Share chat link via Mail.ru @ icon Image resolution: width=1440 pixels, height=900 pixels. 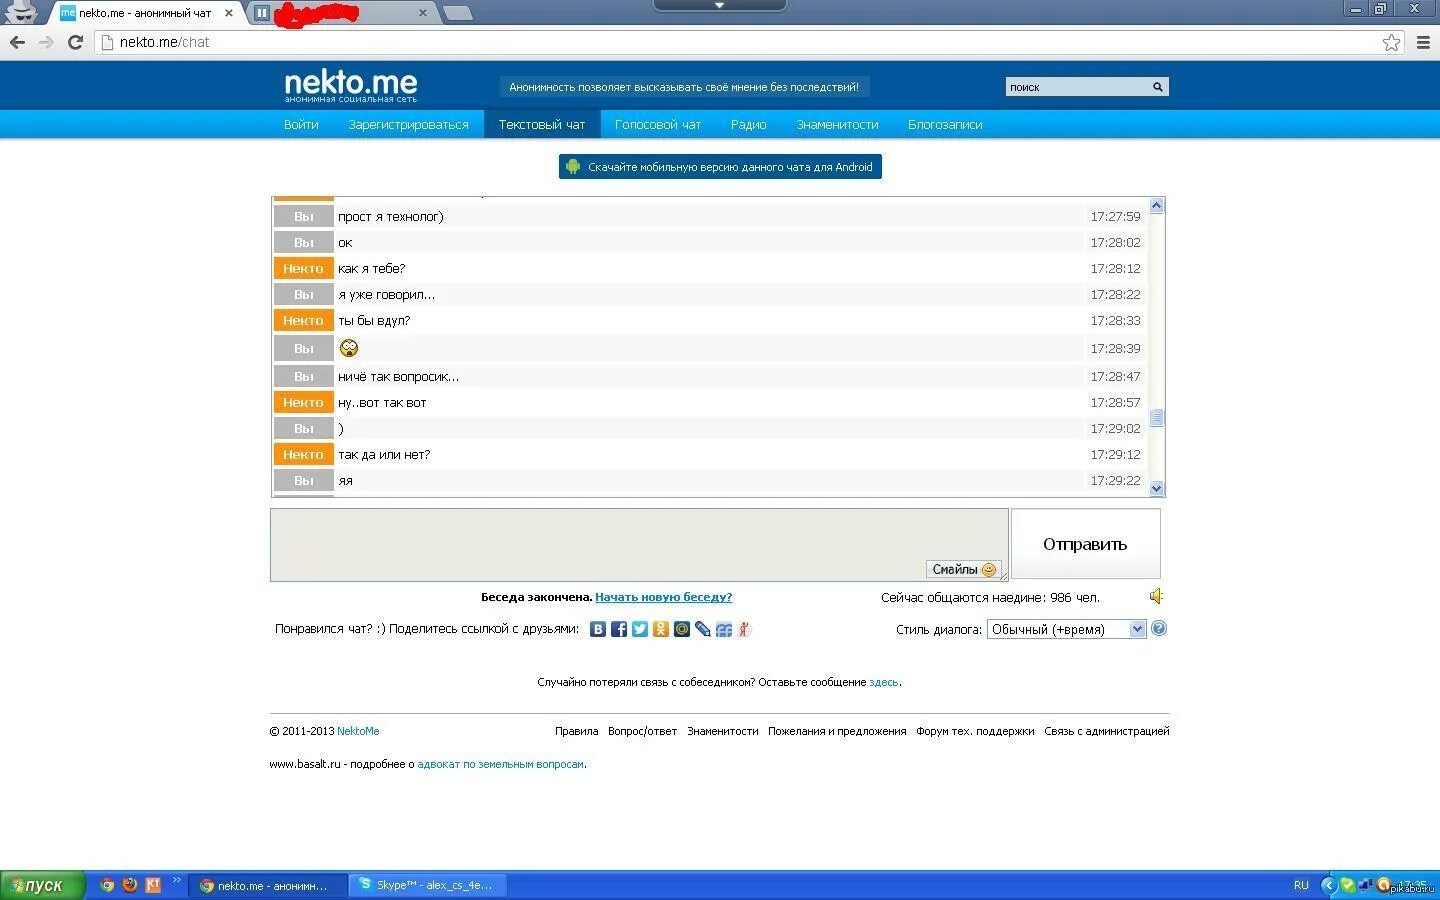(682, 629)
